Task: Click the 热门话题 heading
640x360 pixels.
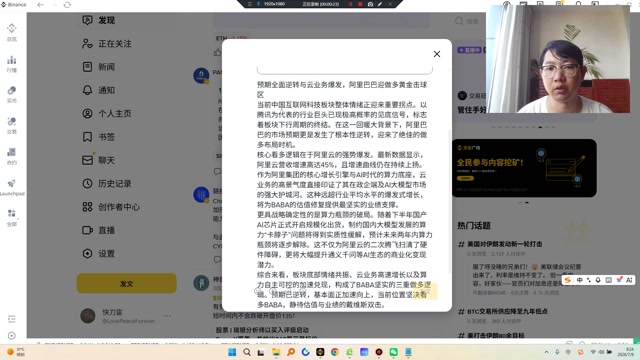Action: pos(474,225)
